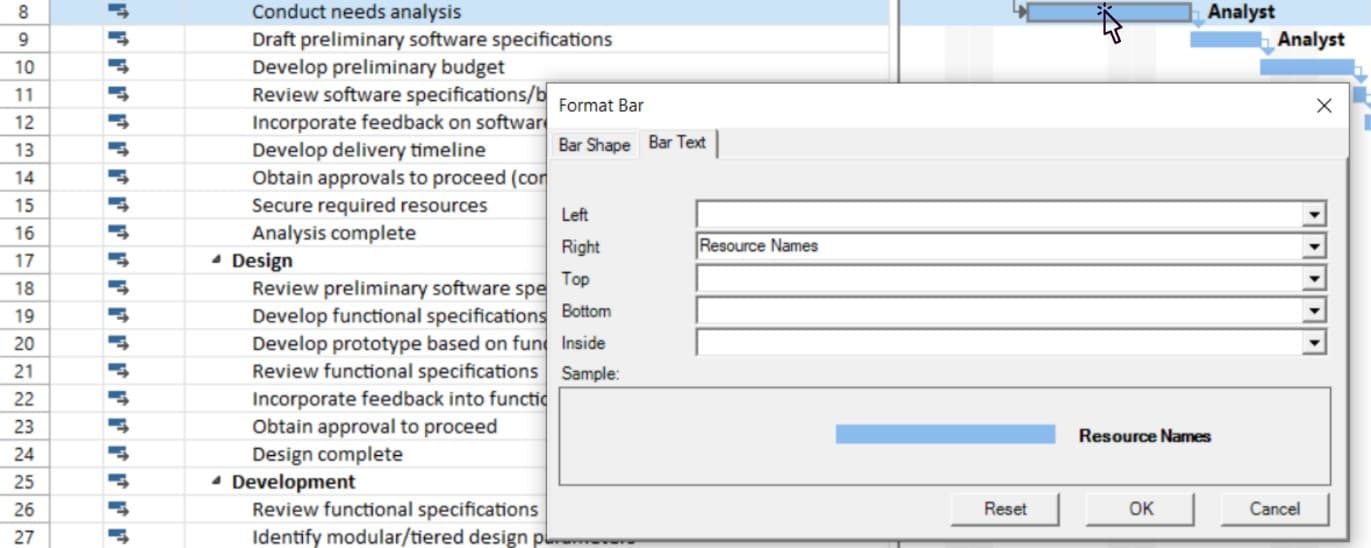Click task mode icon for Design row 17

[118, 261]
